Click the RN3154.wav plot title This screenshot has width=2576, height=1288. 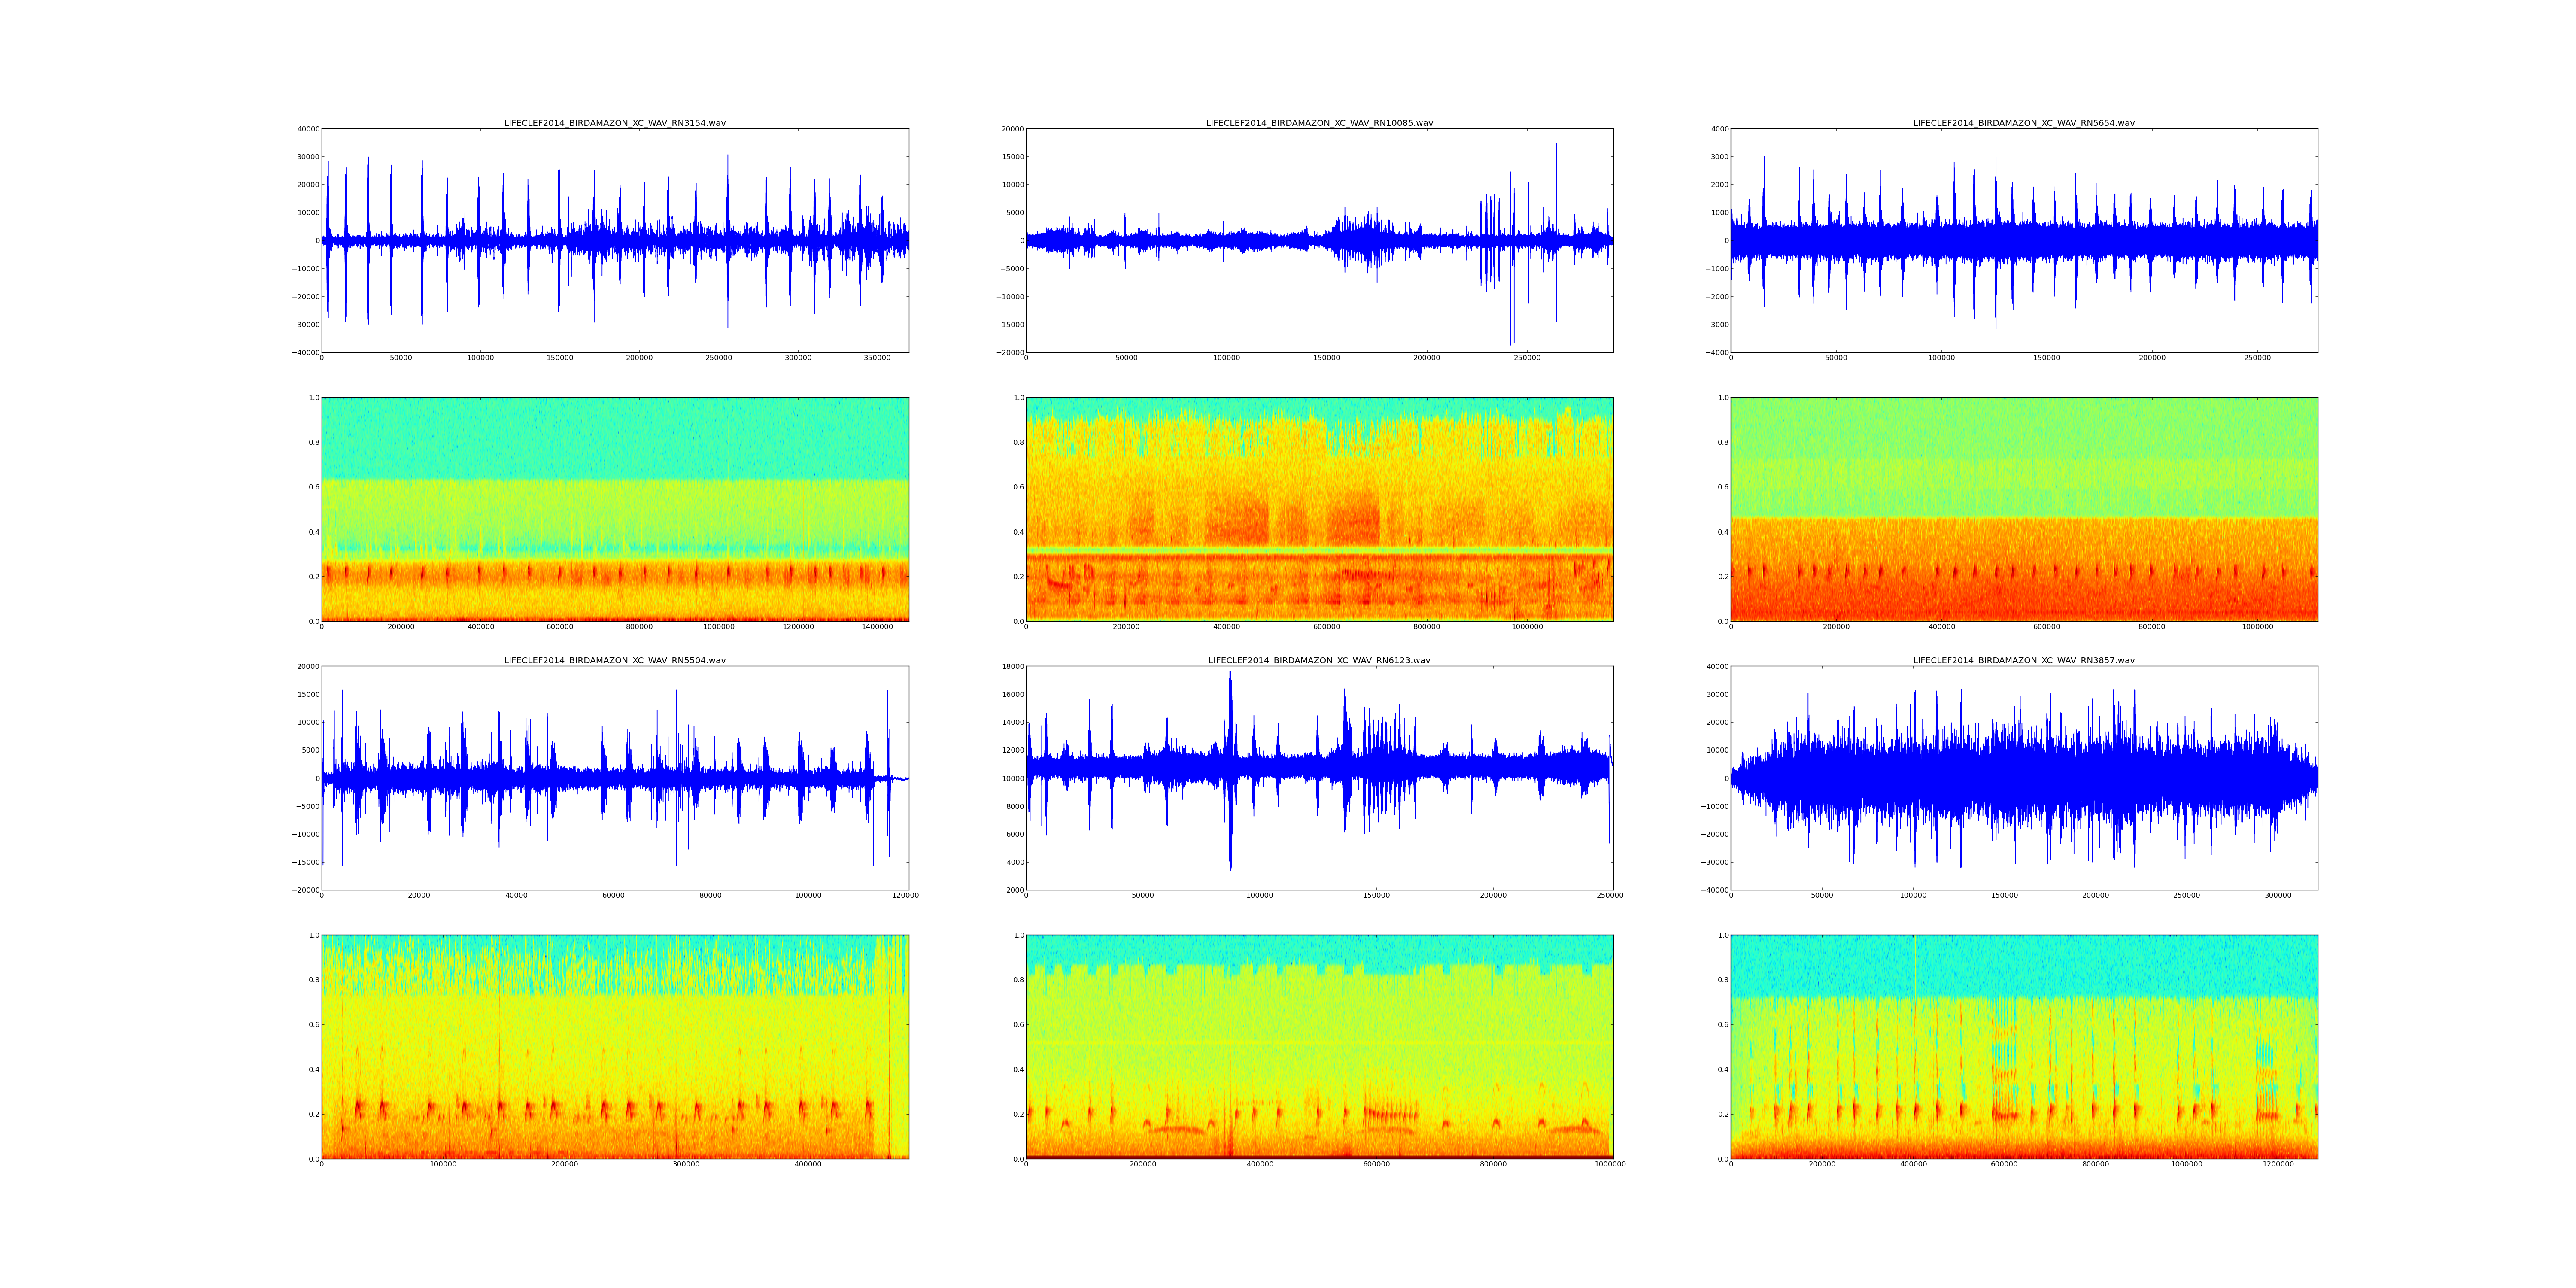click(x=614, y=123)
